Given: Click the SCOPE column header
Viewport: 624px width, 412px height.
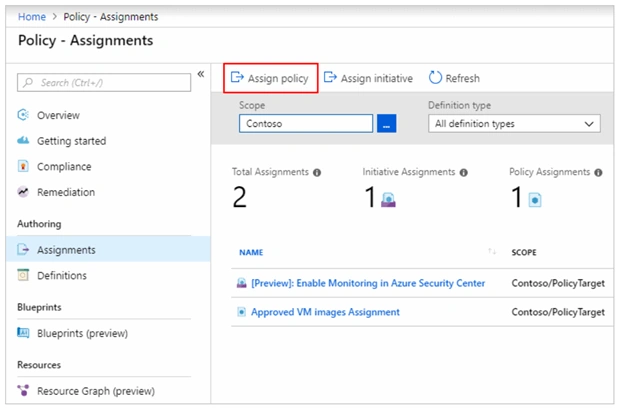Looking at the screenshot, I should [524, 253].
